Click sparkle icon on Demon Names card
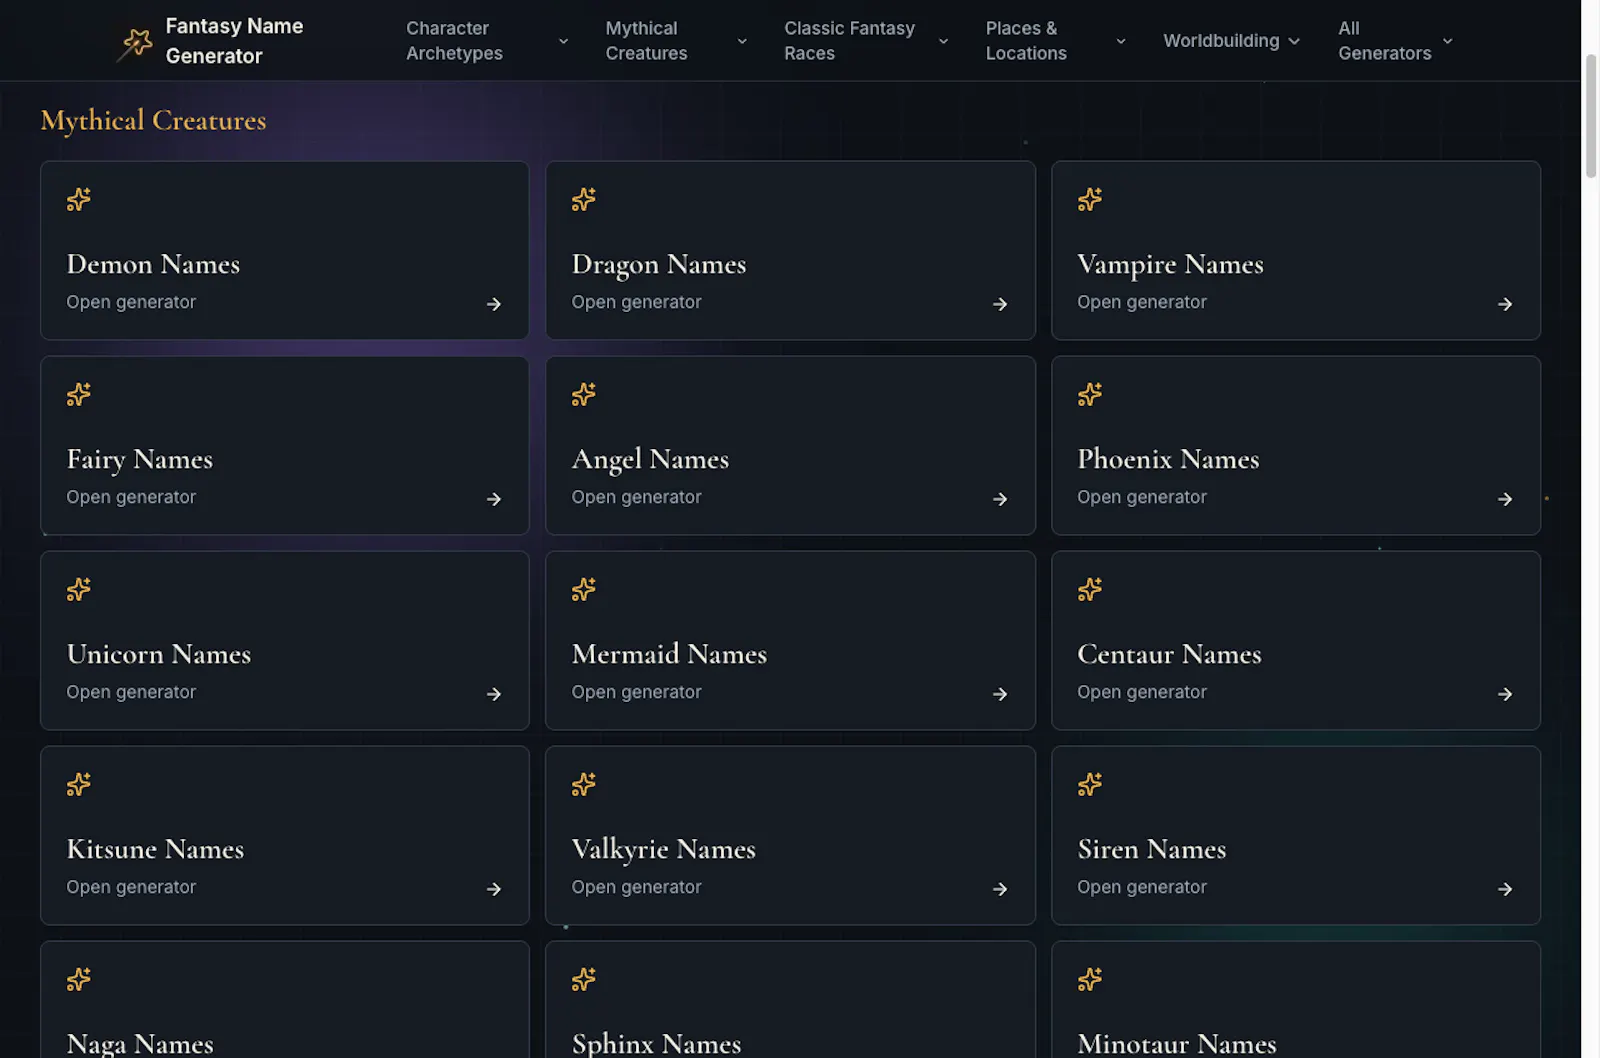 tap(79, 199)
